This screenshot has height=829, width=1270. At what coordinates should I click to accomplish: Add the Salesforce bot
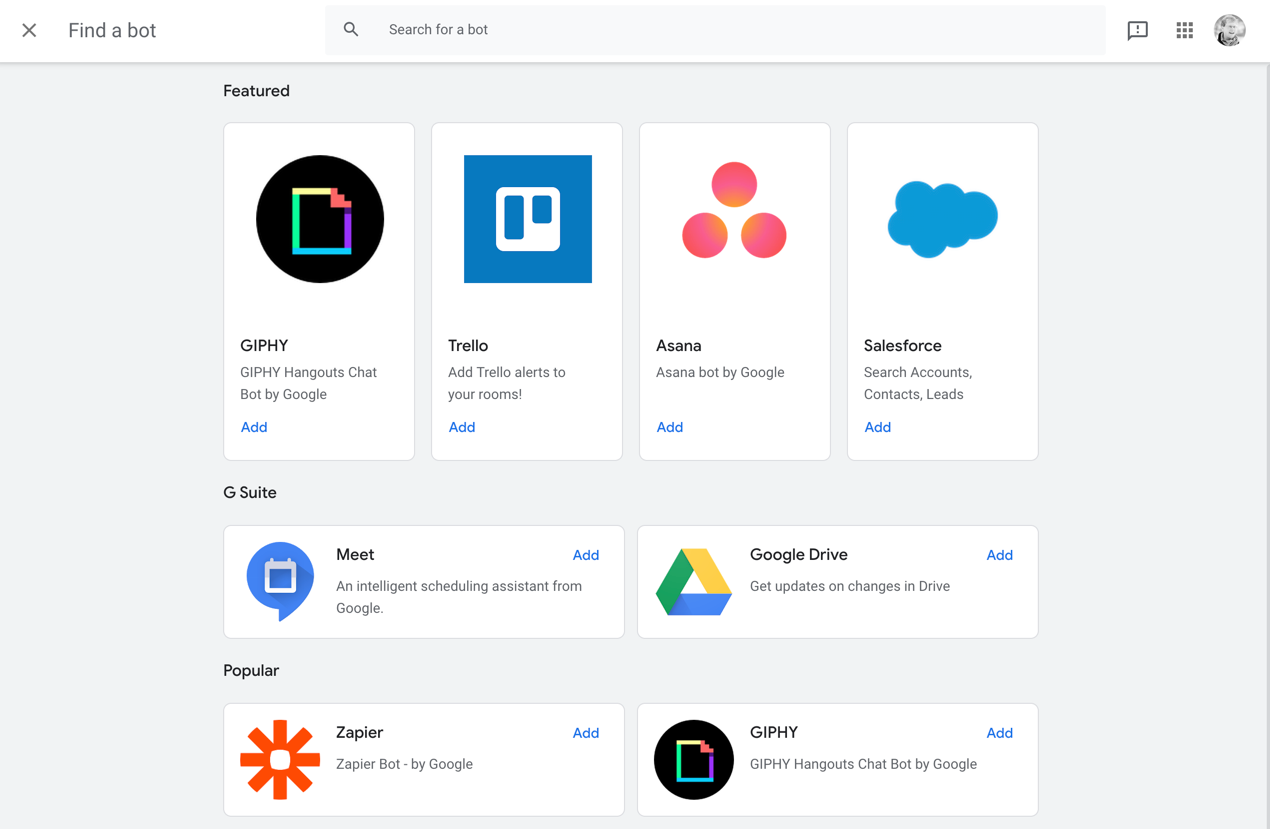(878, 427)
